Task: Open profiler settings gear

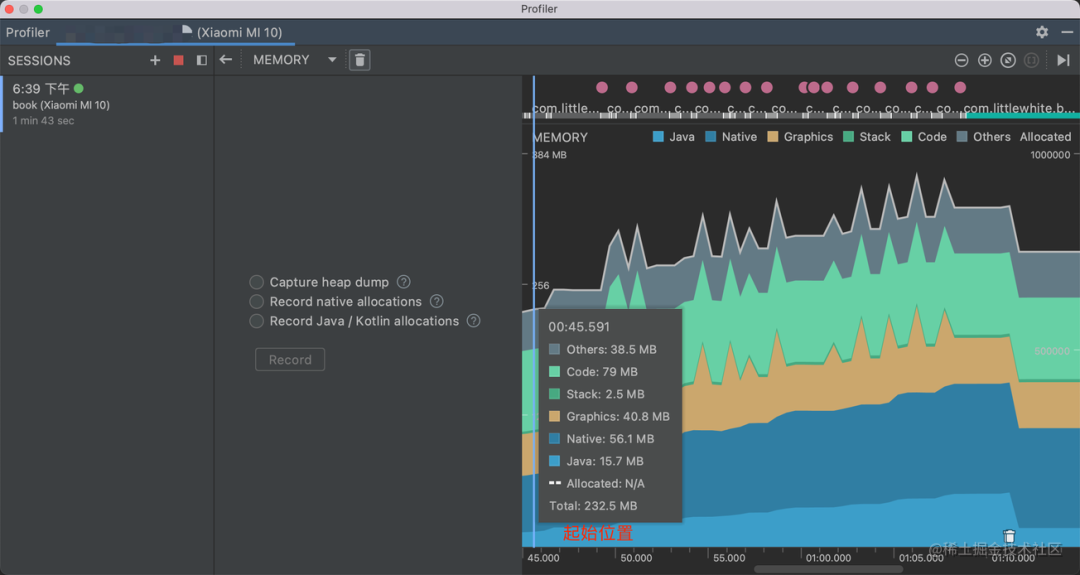Action: pyautogui.click(x=1042, y=32)
